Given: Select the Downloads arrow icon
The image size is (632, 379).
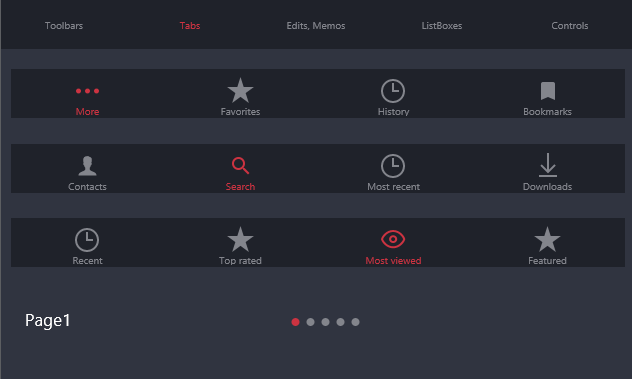Looking at the screenshot, I should [548, 165].
